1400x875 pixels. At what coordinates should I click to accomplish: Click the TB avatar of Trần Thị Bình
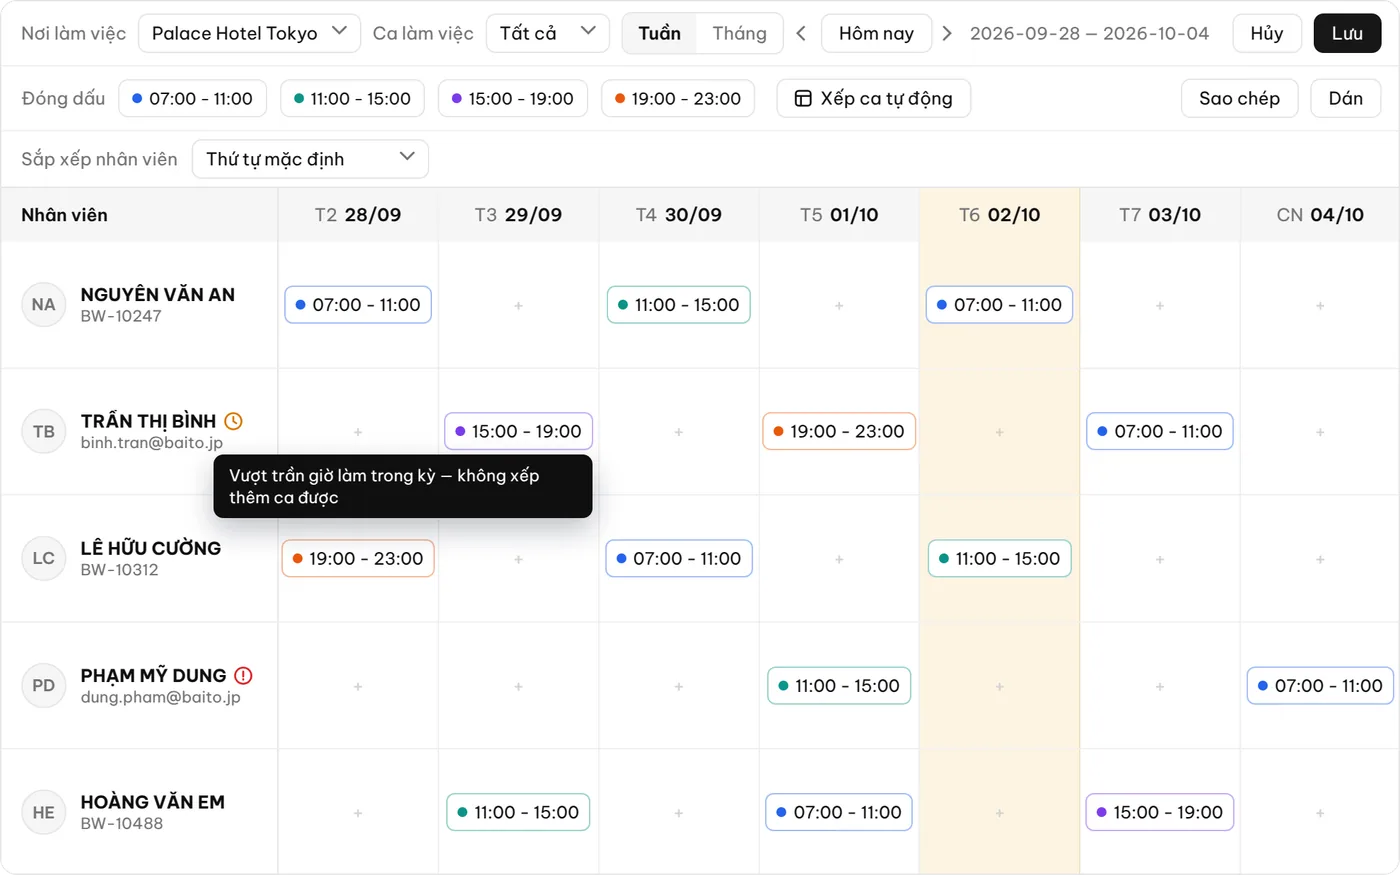tap(43, 432)
